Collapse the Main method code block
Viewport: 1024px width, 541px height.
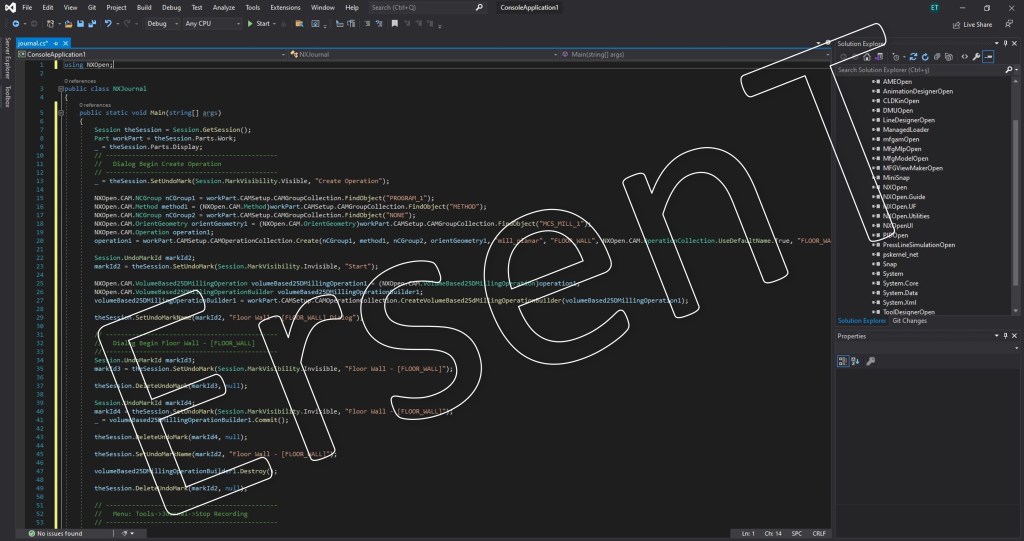[x=60, y=113]
